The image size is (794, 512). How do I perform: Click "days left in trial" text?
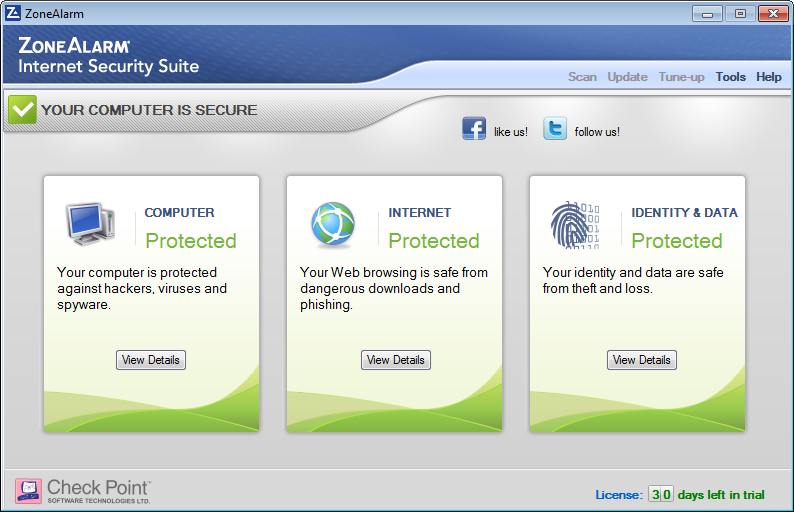pyautogui.click(x=721, y=495)
